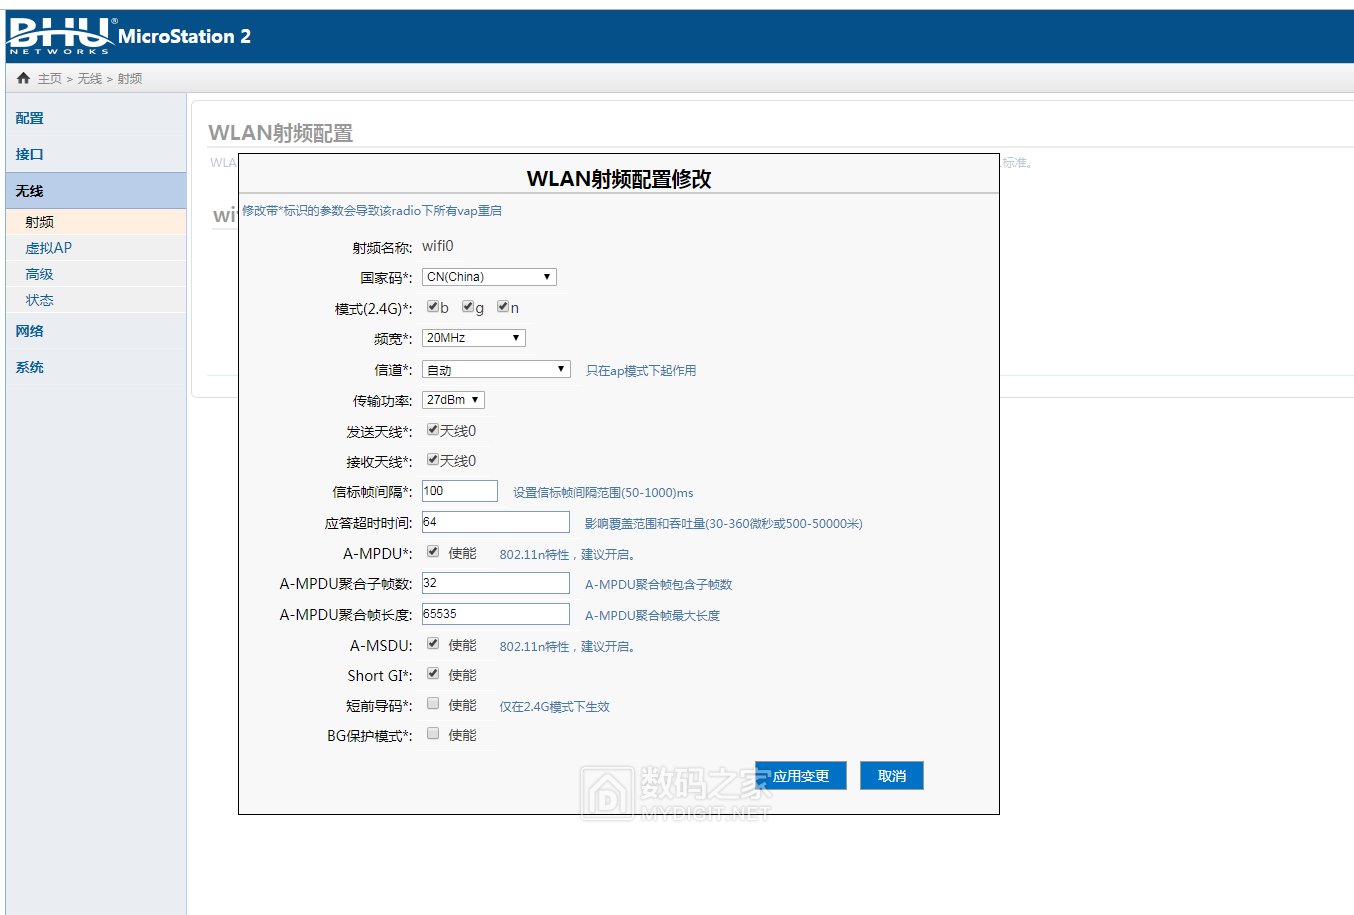Disable the A-MPDU 使能 checkbox
The height and width of the screenshot is (915, 1354).
[433, 550]
